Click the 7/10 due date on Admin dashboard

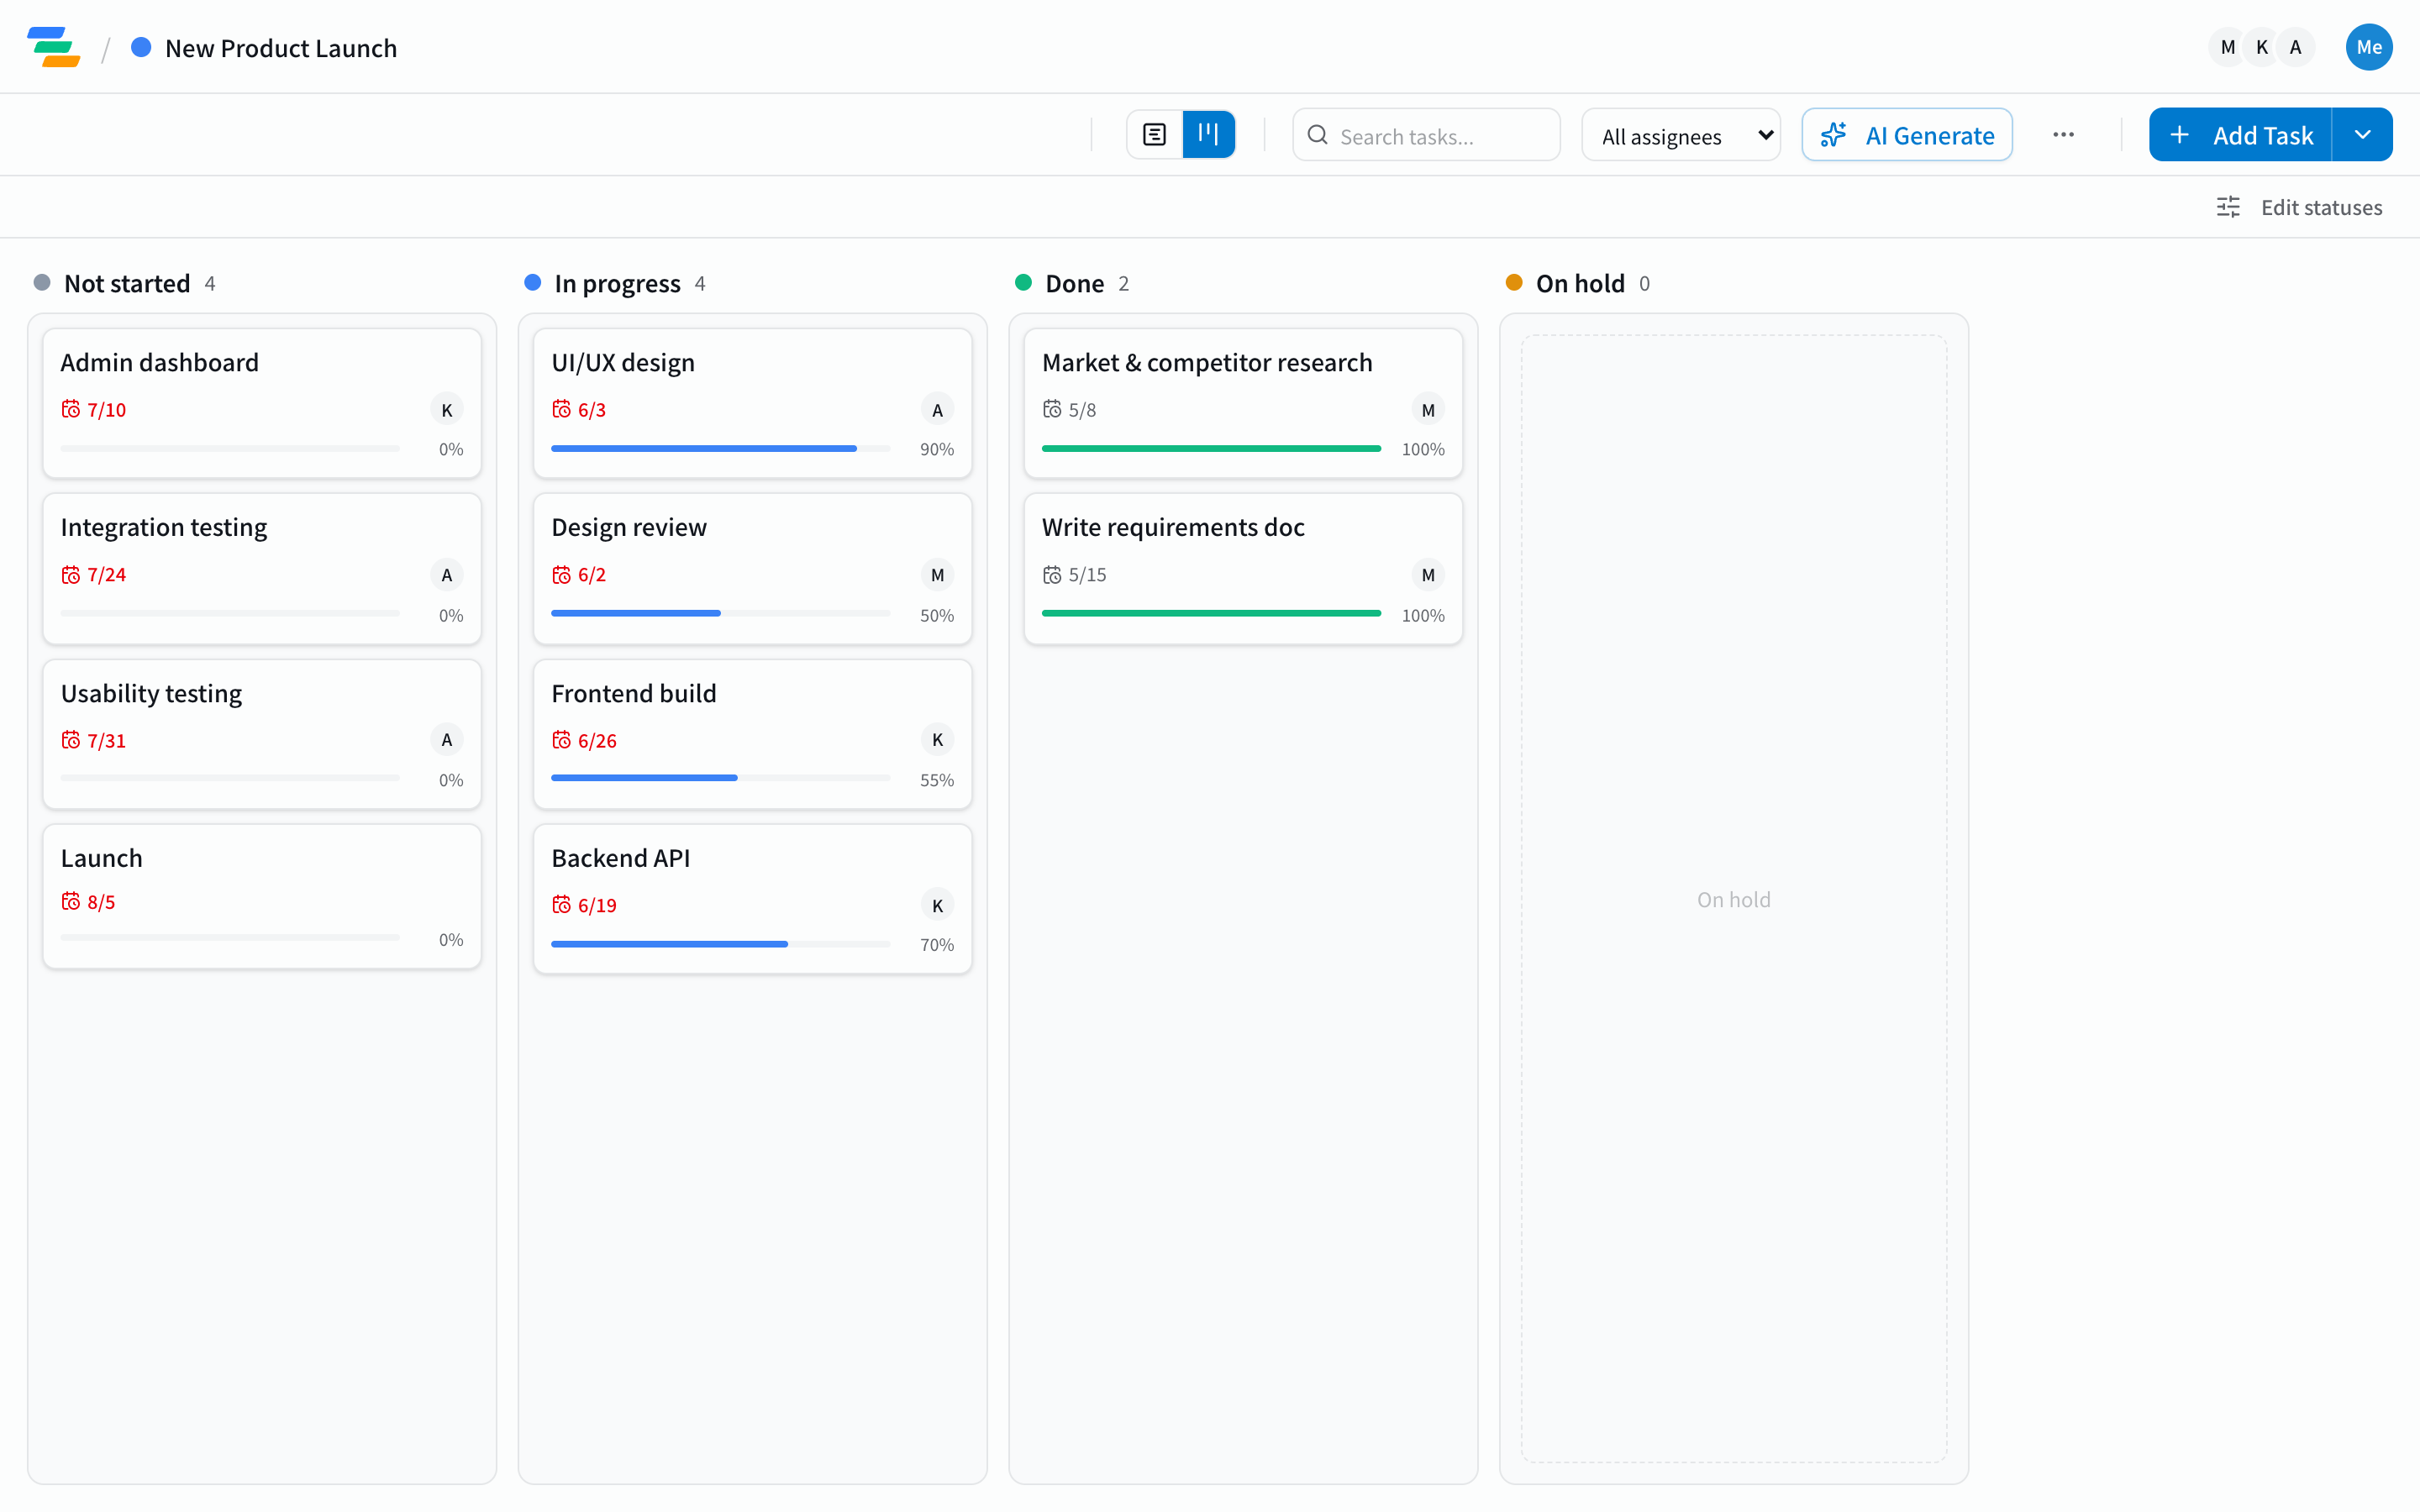(x=106, y=409)
